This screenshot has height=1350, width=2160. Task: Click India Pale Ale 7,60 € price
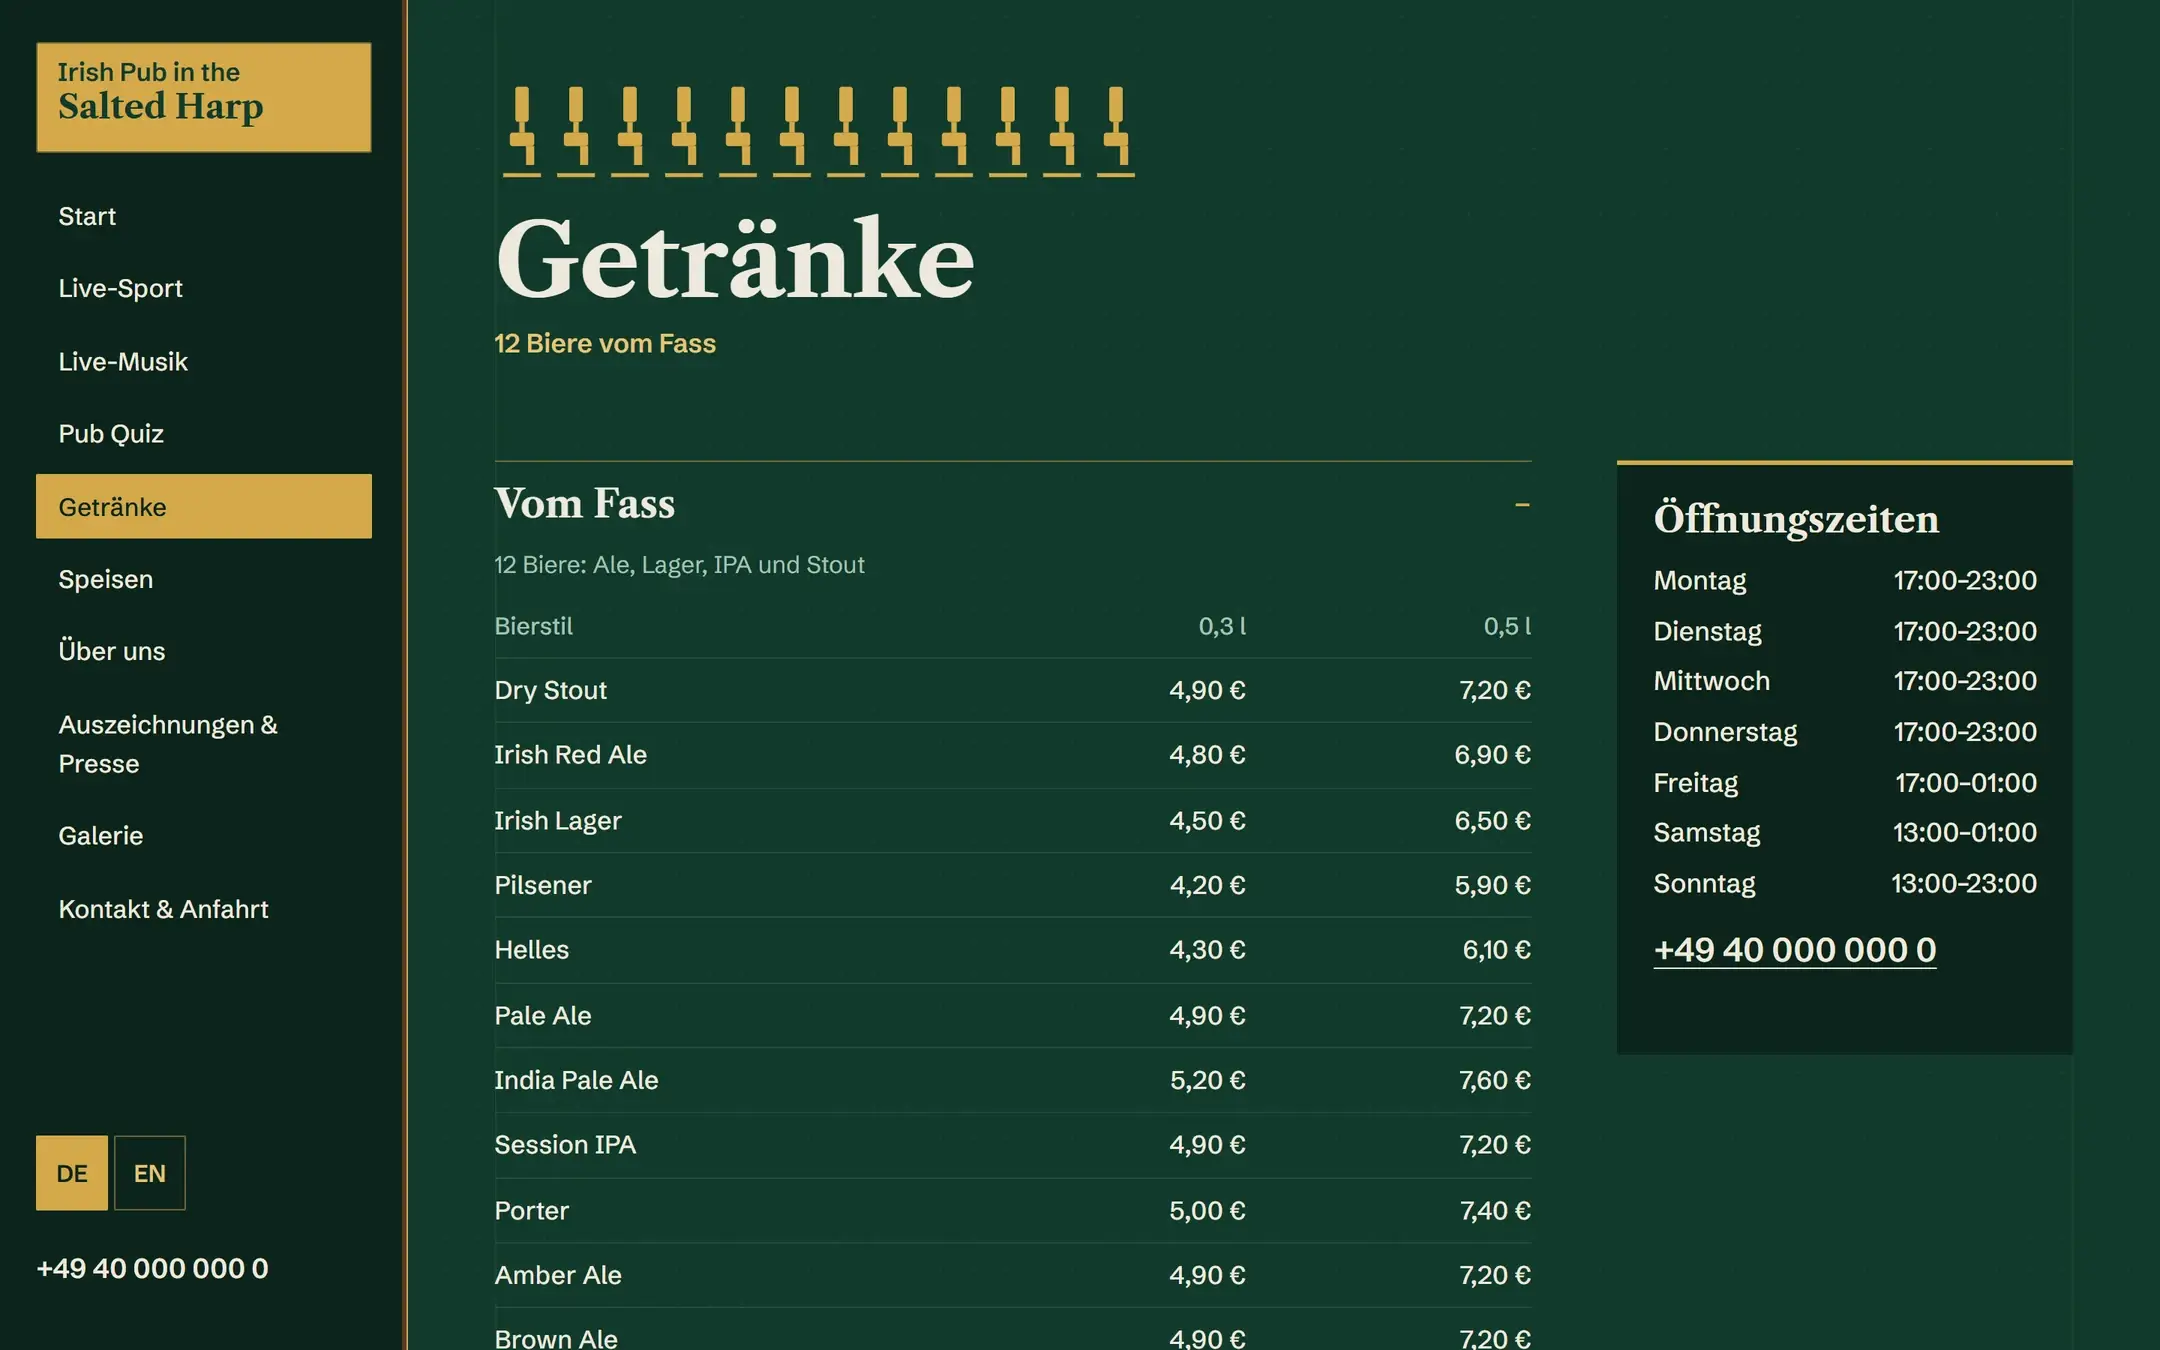point(1494,1080)
